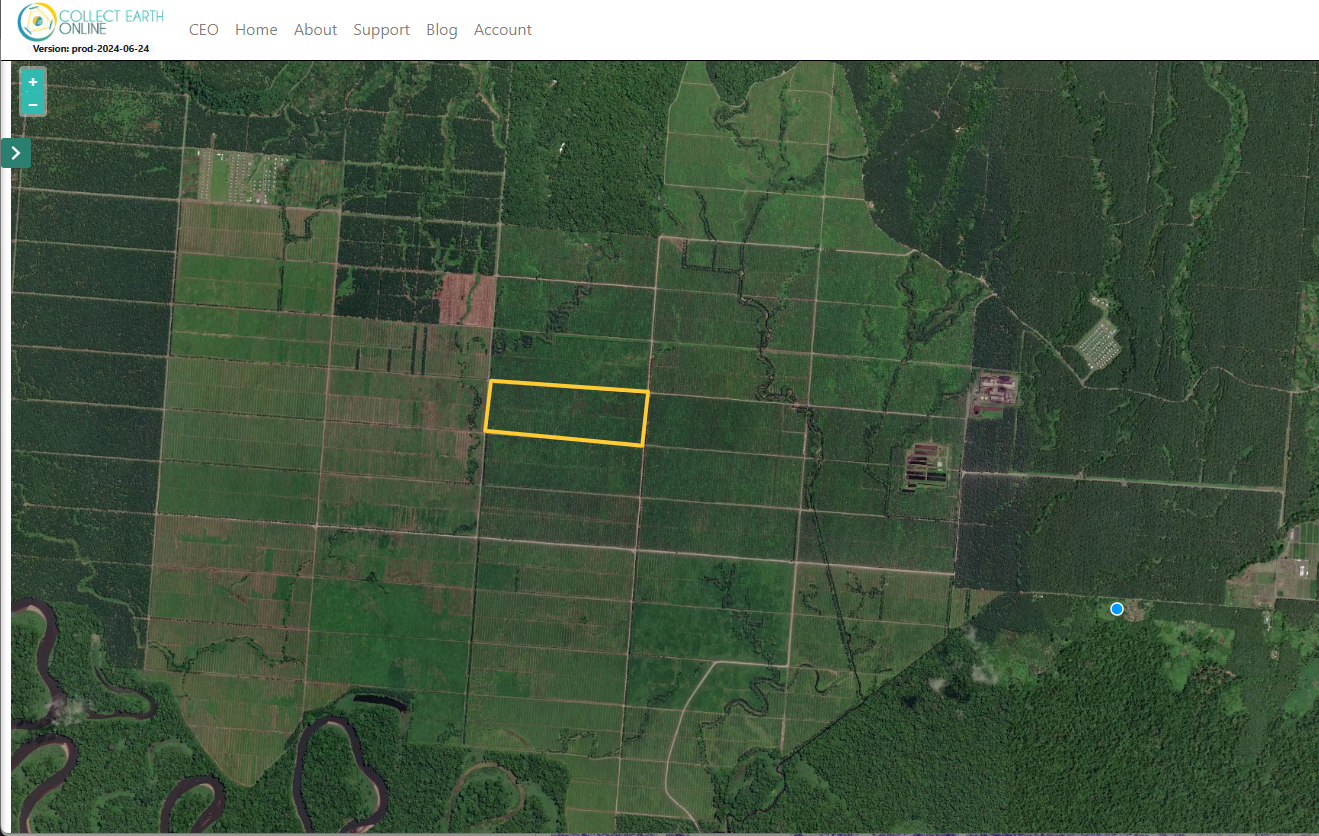Go to the Home page
The image size is (1319, 836).
(x=256, y=30)
